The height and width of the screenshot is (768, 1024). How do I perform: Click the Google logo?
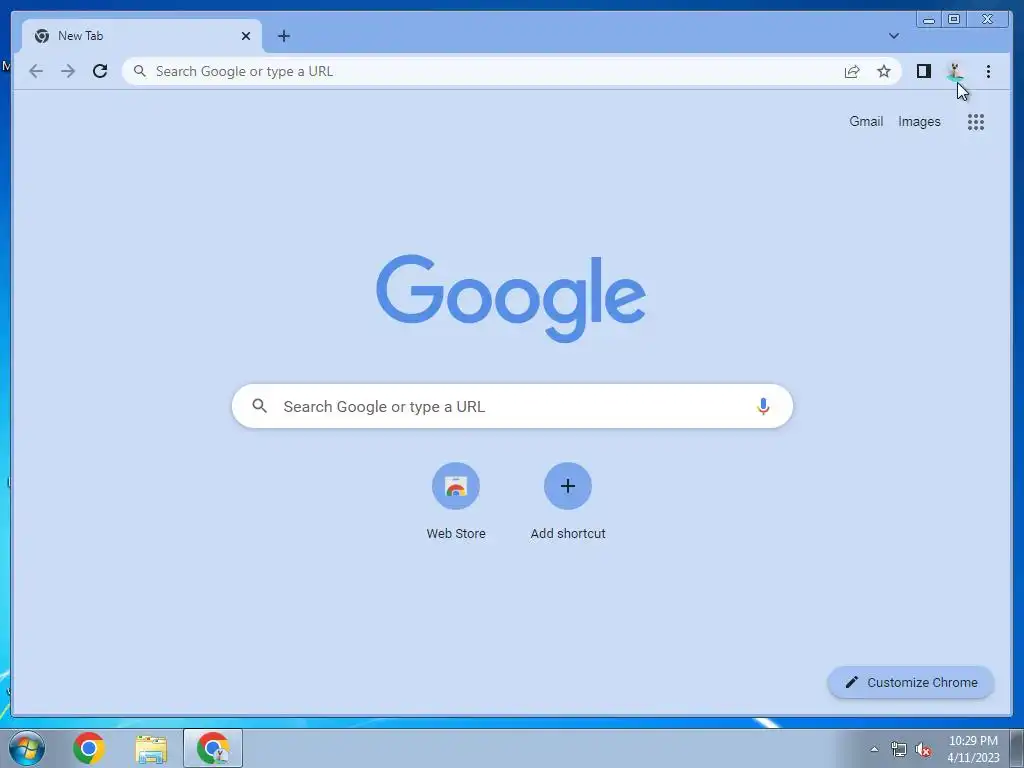coord(511,298)
